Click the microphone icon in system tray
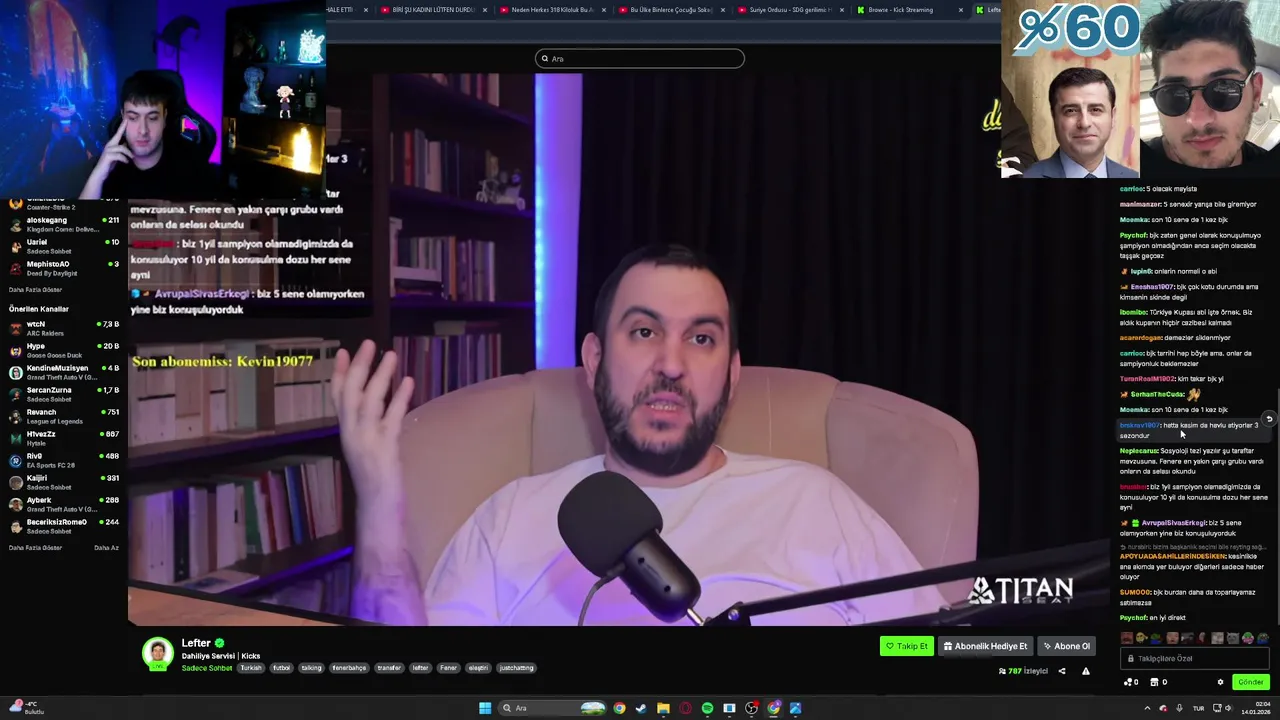 point(1179,708)
